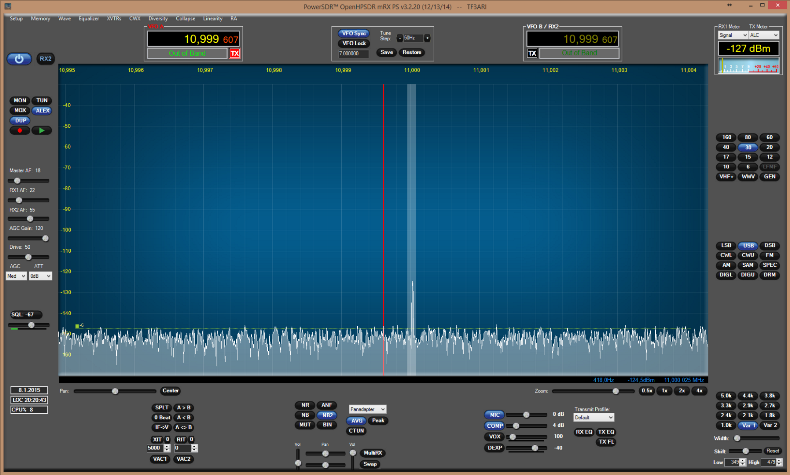Adjust the Zoom slider
Viewport: 790px width, 475px height.
(x=593, y=391)
